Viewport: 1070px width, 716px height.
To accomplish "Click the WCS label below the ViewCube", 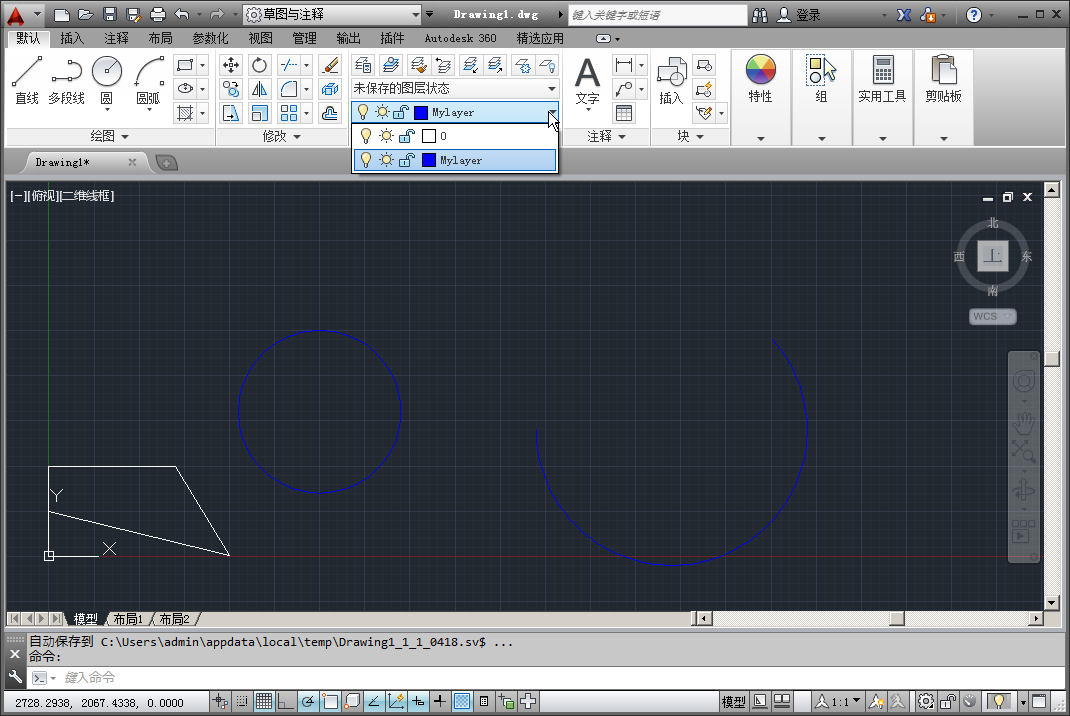I will tap(990, 316).
